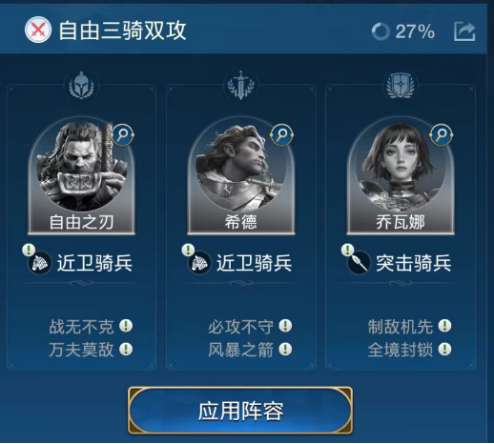Click the warning mark next to 万夫莫敌
Viewport: 494px width, 444px height.
tap(126, 349)
